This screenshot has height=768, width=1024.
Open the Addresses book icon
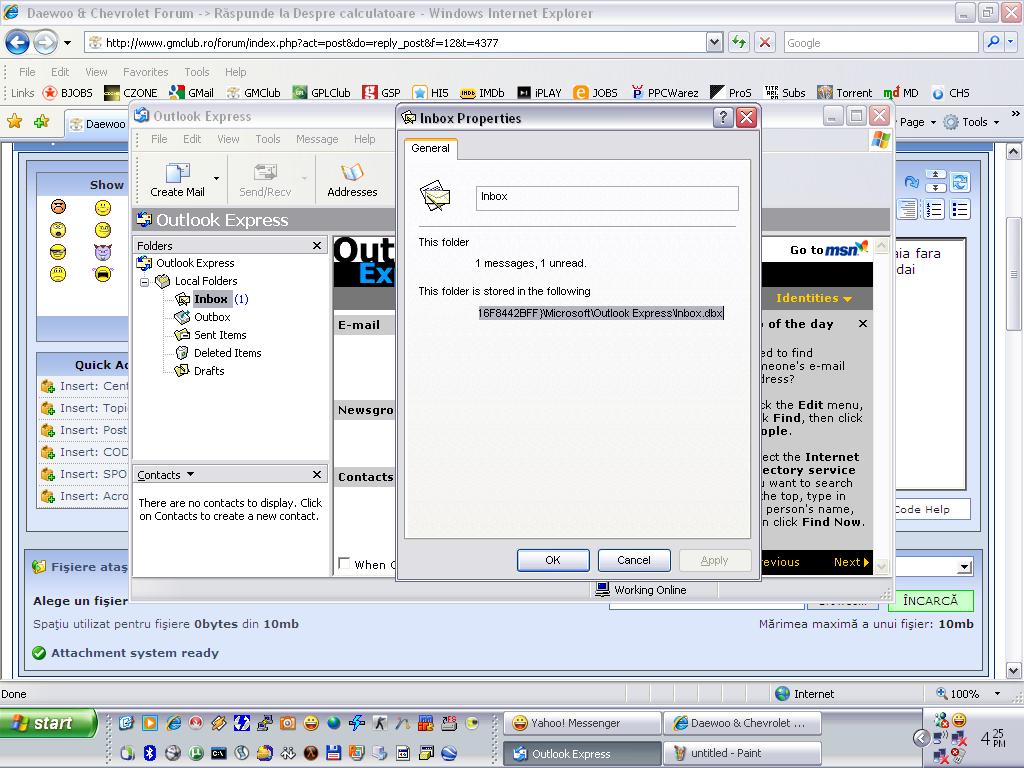pyautogui.click(x=352, y=179)
